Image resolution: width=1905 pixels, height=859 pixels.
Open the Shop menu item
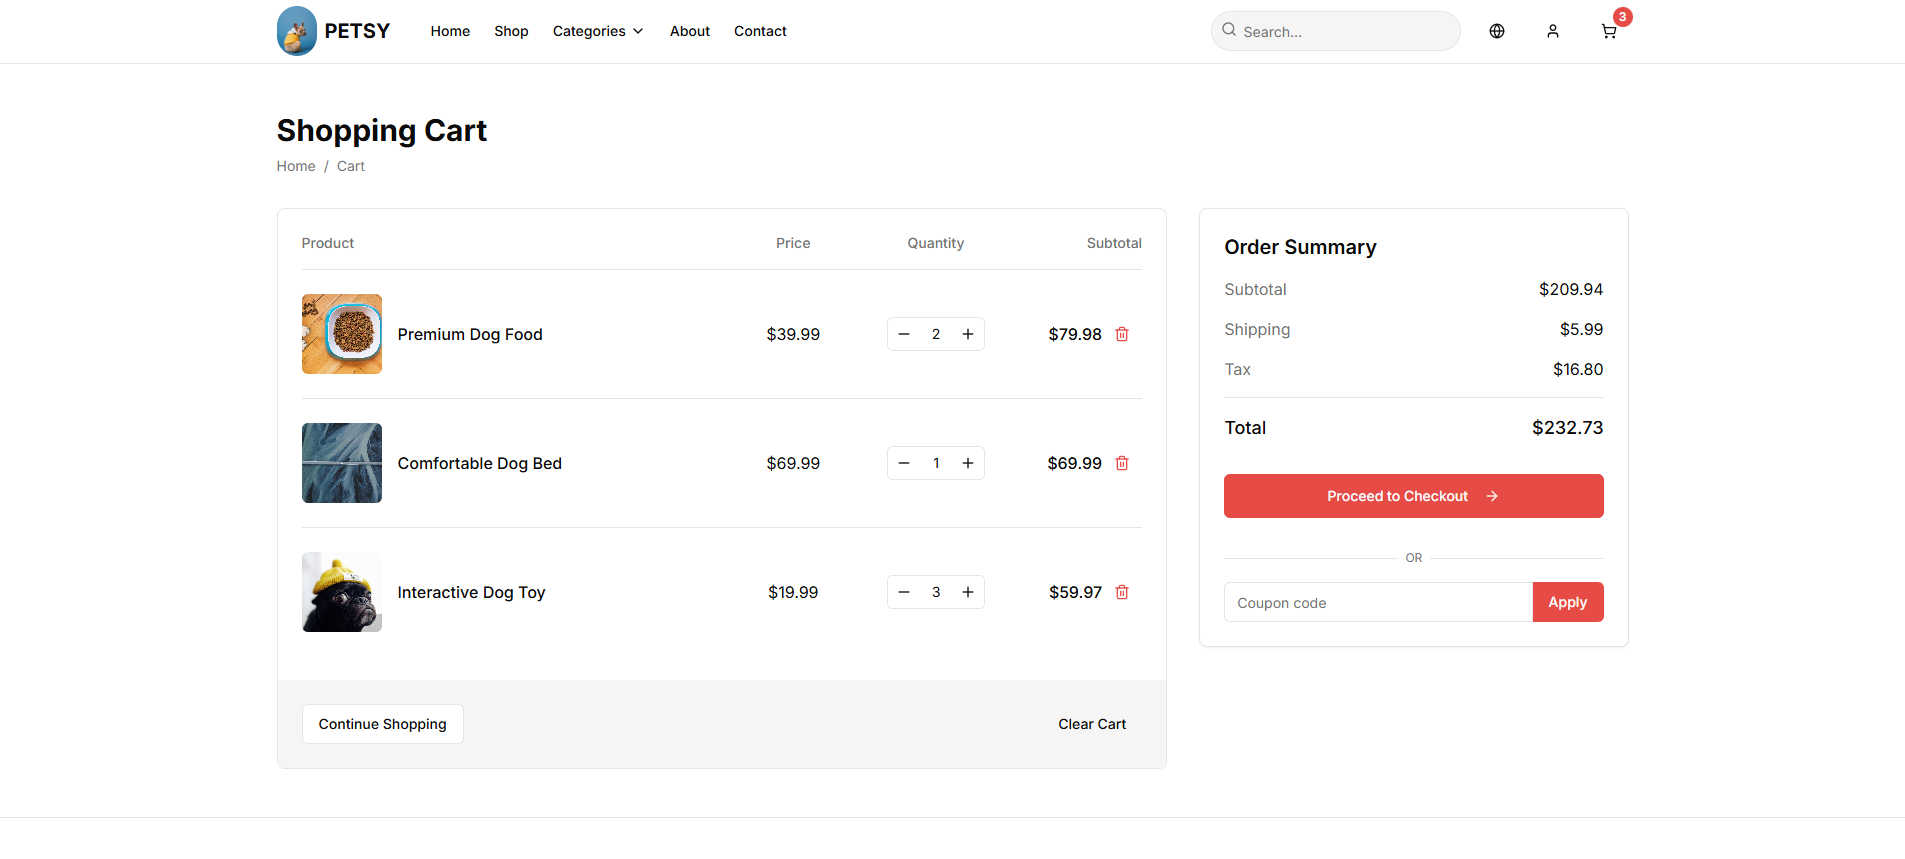[x=511, y=31]
